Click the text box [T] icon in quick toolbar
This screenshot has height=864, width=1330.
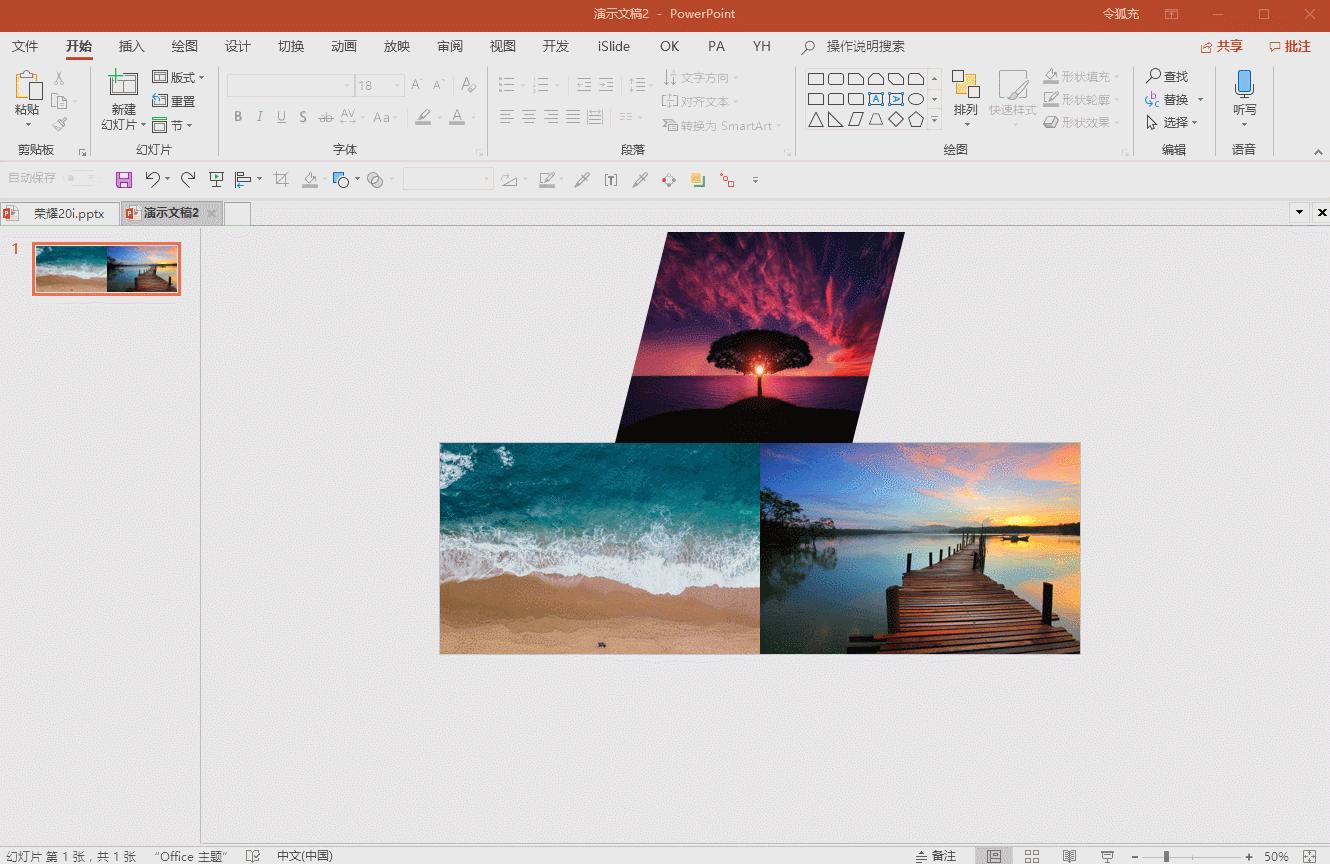coord(611,180)
